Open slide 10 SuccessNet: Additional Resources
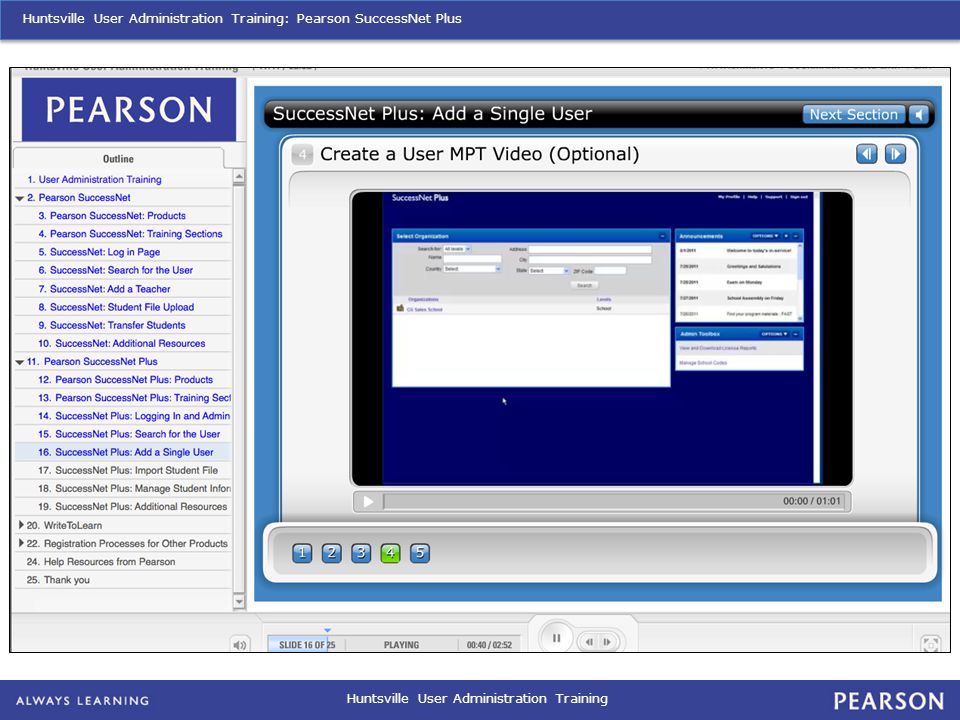The width and height of the screenshot is (960, 720). [121, 343]
